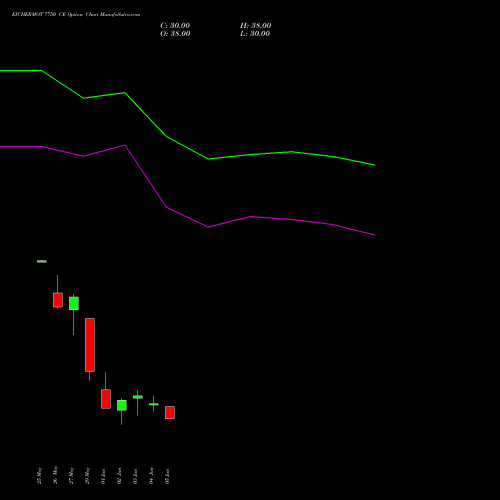Select the tall red candle above 29 May
Screen dimensions: 500x500
tap(90, 345)
